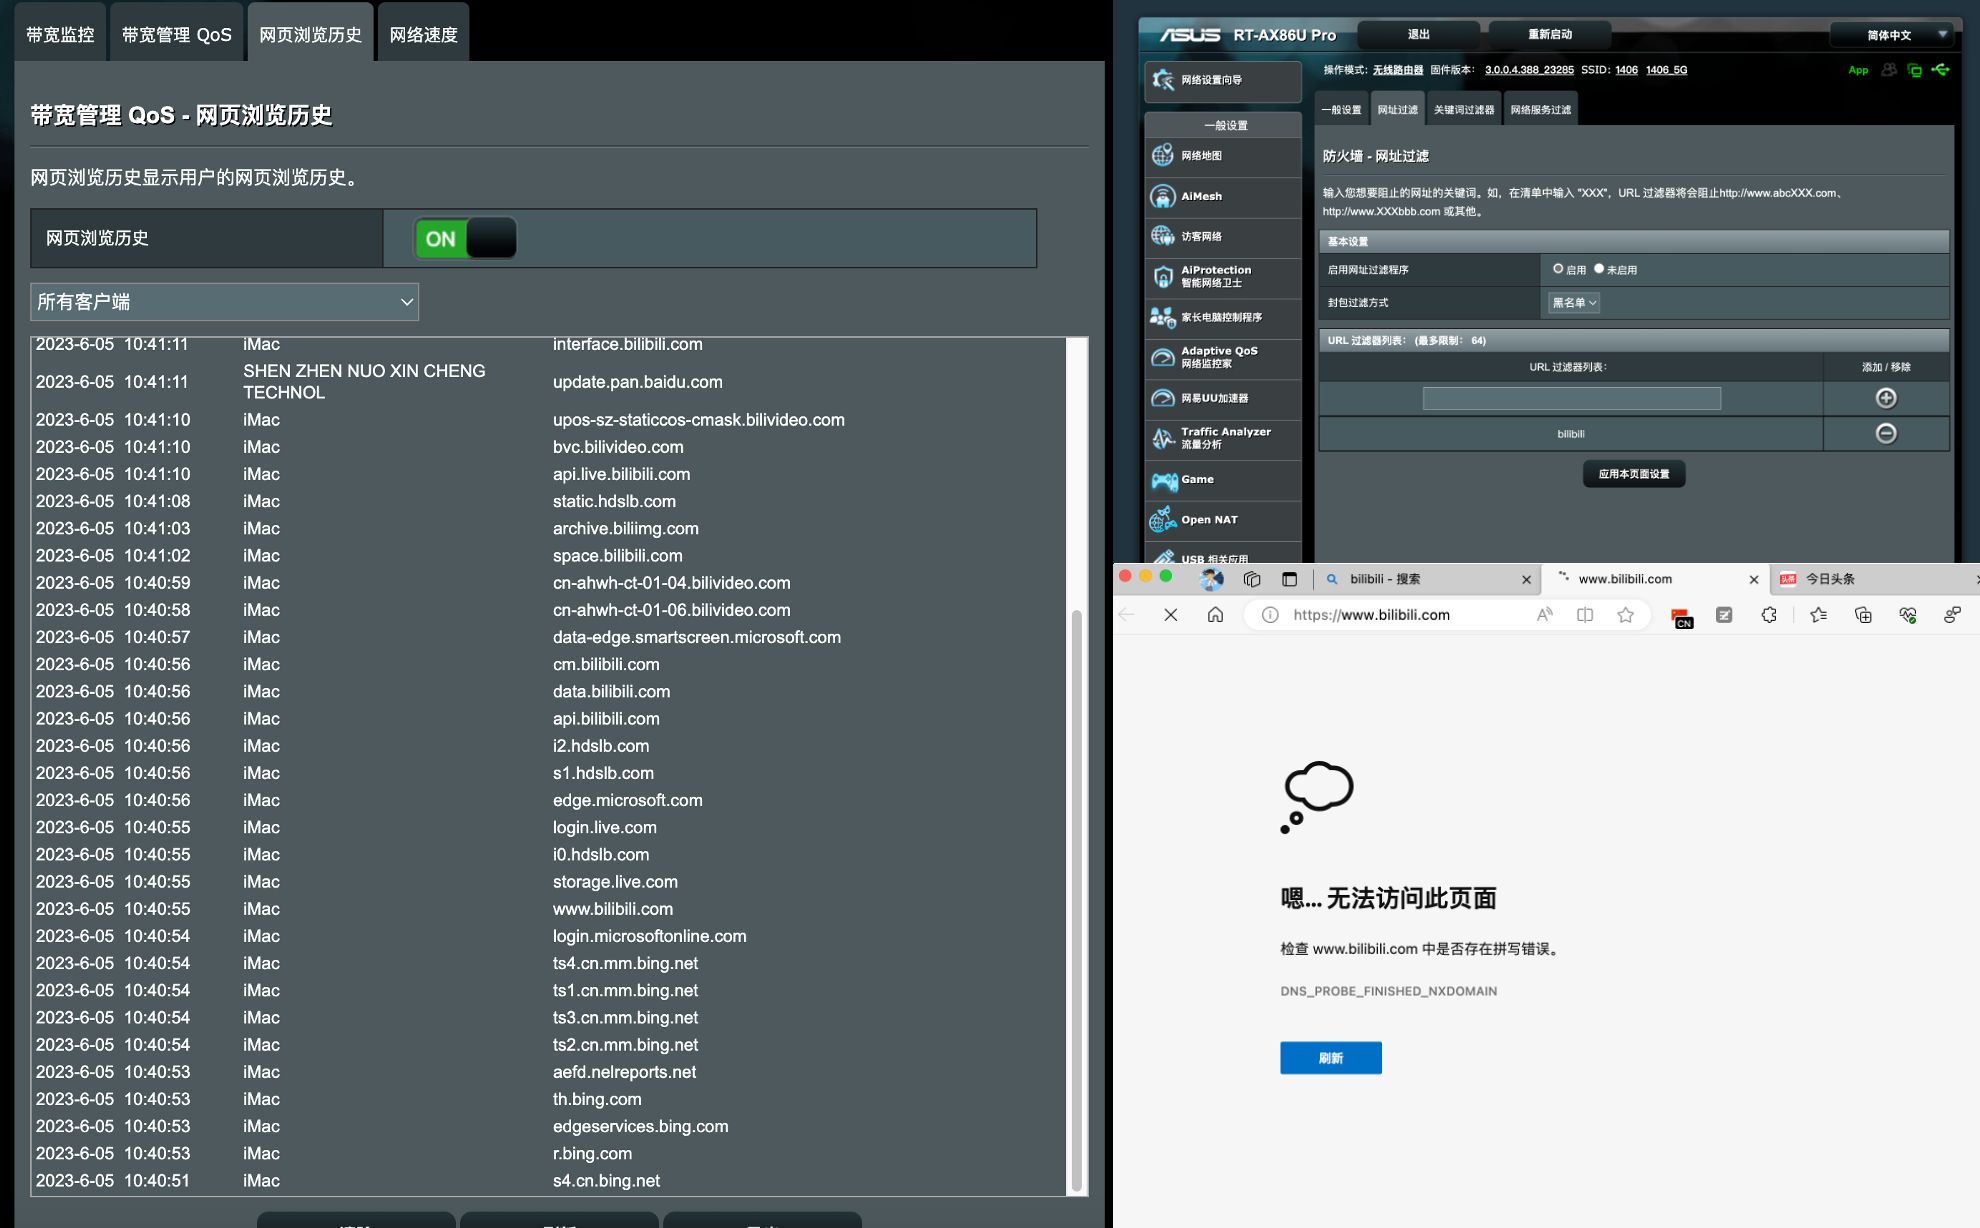This screenshot has height=1228, width=1980.
Task: Click the site info icon in address bar
Action: pos(1270,615)
